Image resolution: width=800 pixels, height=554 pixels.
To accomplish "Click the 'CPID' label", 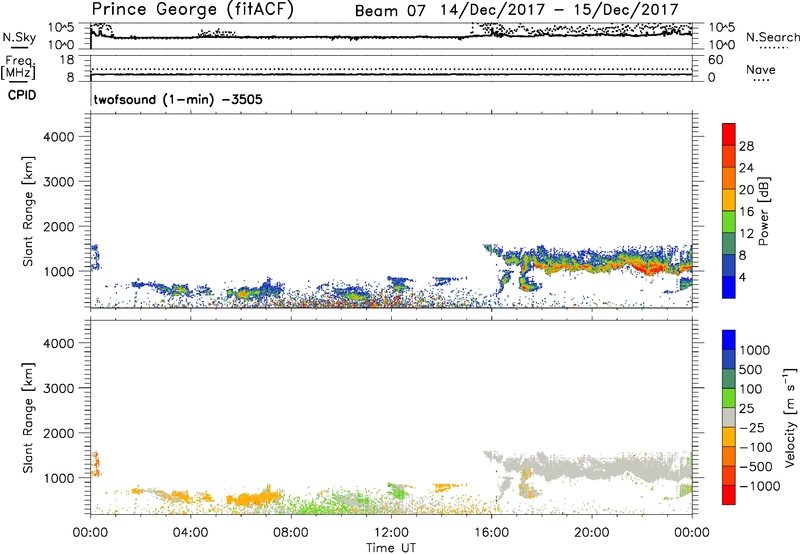I will (21, 95).
